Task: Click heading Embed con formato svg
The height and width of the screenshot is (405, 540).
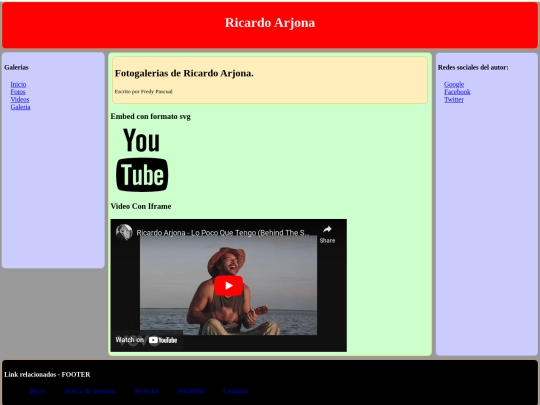Action: pyautogui.click(x=150, y=116)
